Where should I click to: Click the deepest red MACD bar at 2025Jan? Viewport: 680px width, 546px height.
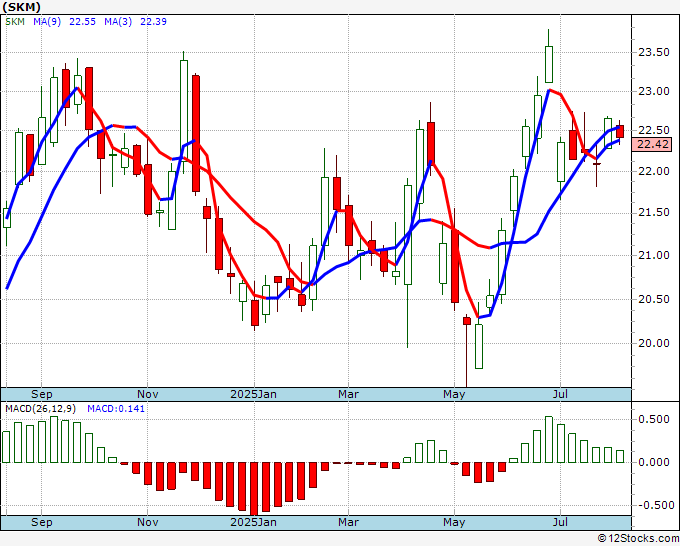click(254, 489)
